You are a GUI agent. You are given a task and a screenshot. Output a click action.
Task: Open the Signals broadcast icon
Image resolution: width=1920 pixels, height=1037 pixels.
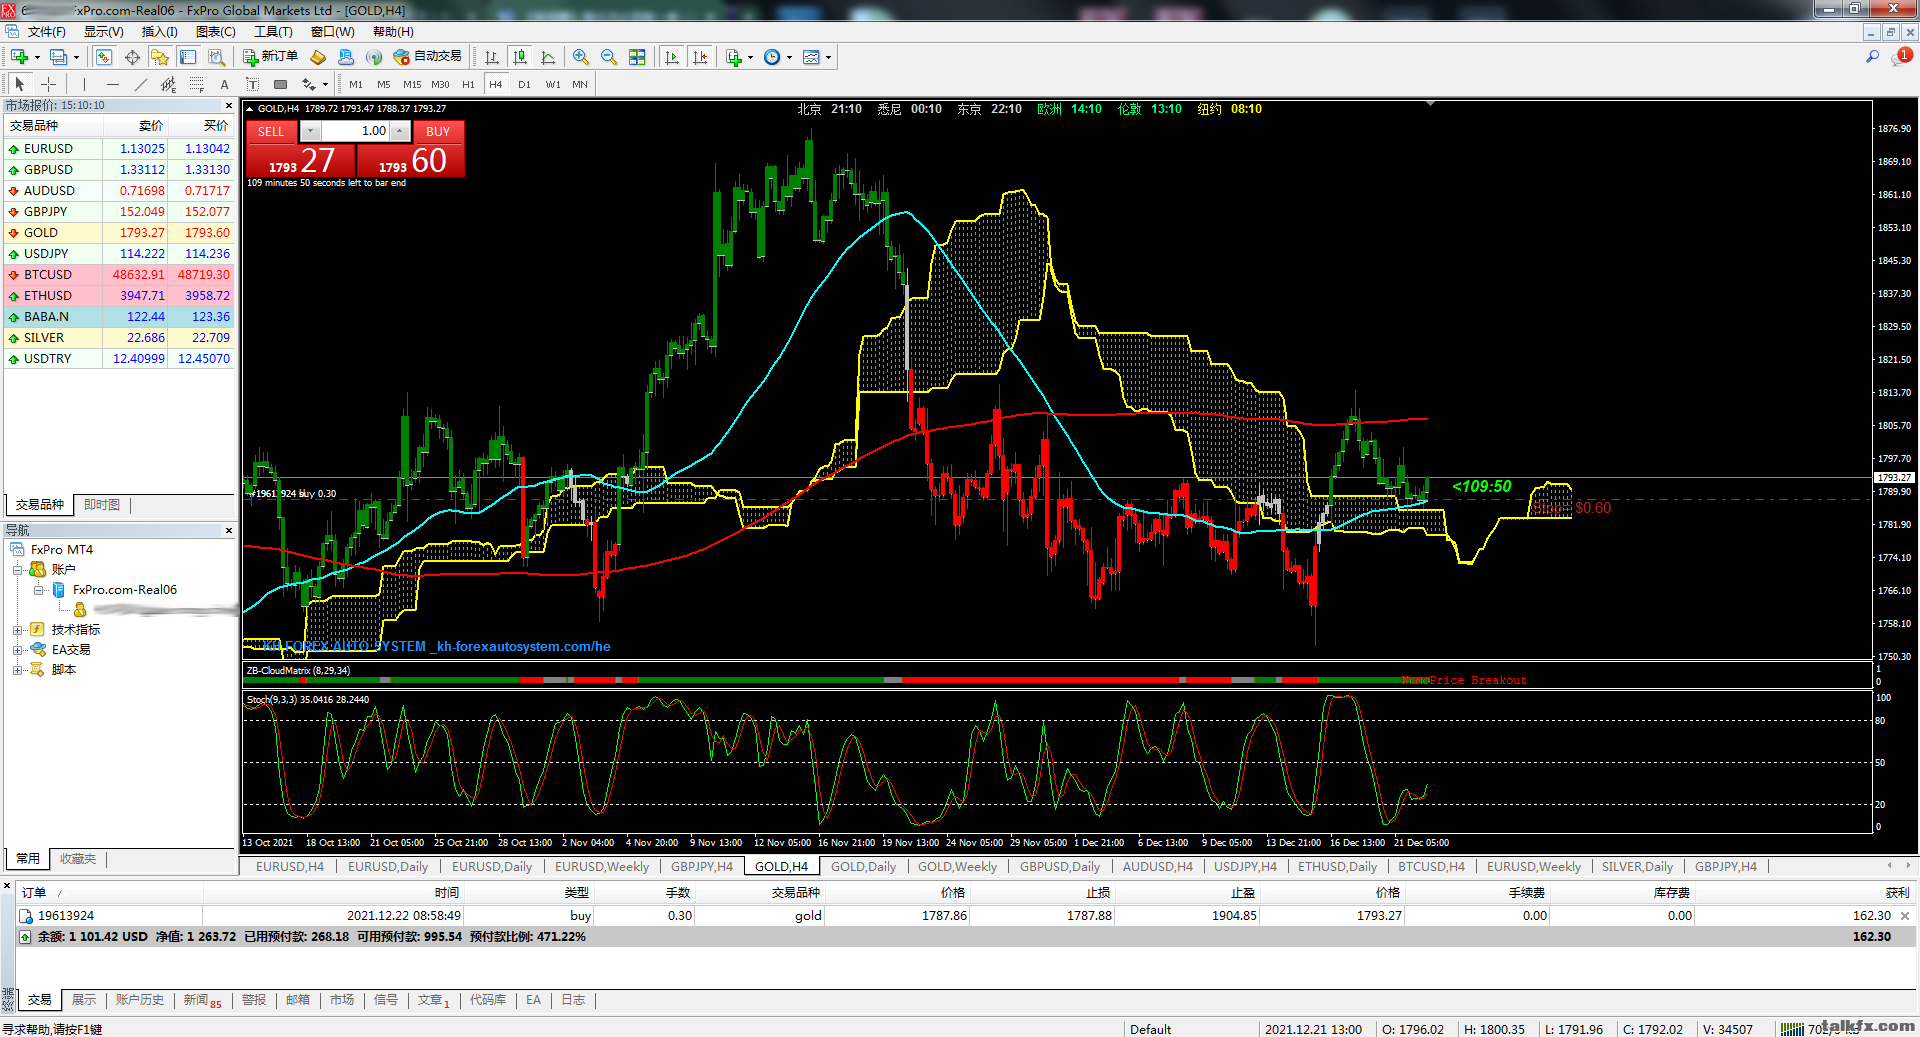click(374, 57)
